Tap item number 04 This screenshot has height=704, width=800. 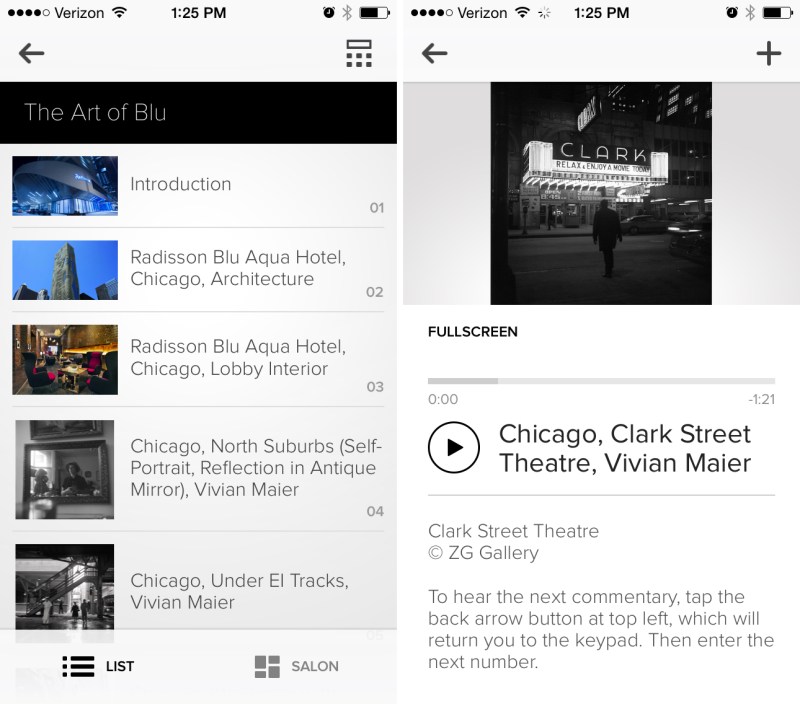pyautogui.click(x=375, y=511)
